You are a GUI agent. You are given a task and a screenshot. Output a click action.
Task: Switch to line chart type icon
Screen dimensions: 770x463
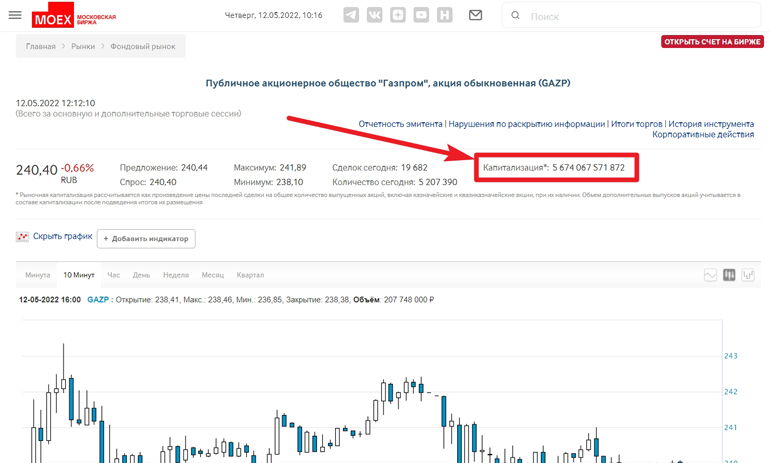(710, 275)
